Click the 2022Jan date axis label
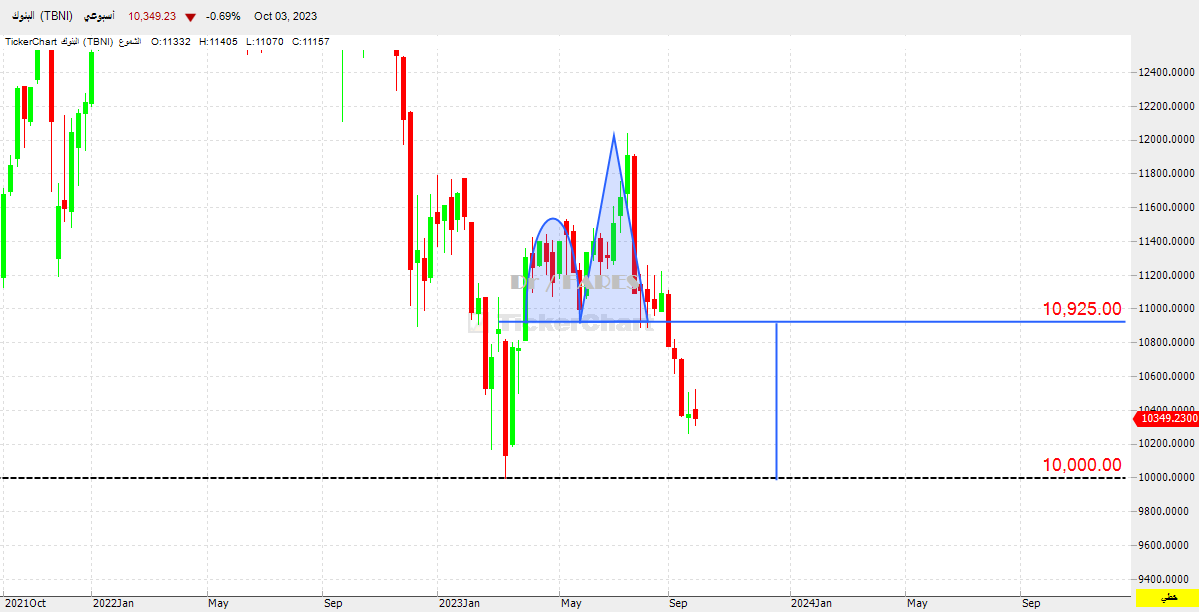The image size is (1199, 612). pos(113,604)
